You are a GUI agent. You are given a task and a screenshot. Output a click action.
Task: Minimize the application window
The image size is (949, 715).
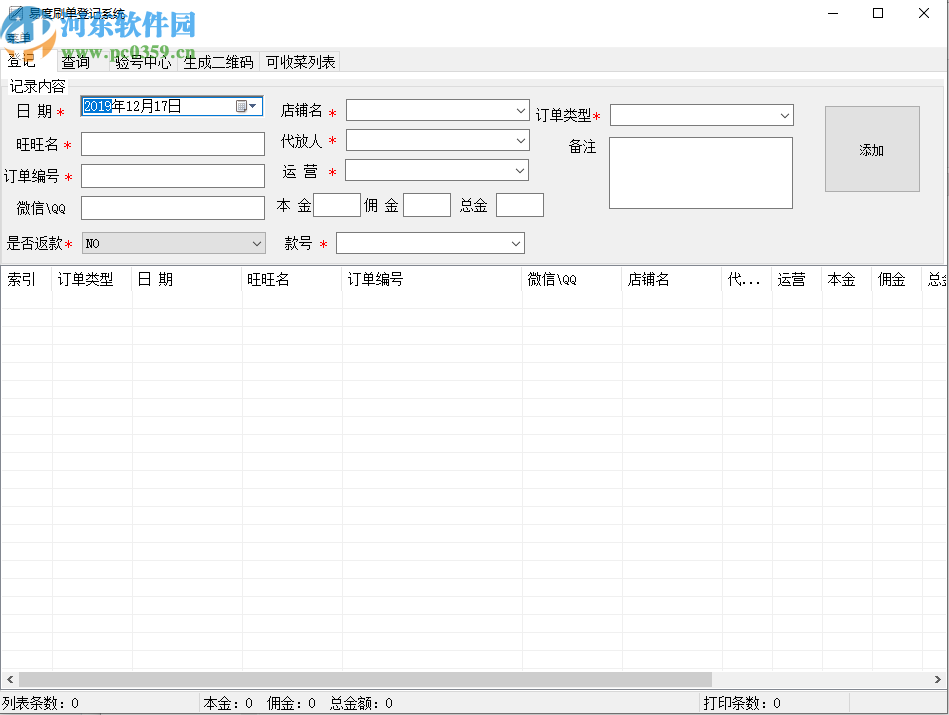[x=833, y=13]
